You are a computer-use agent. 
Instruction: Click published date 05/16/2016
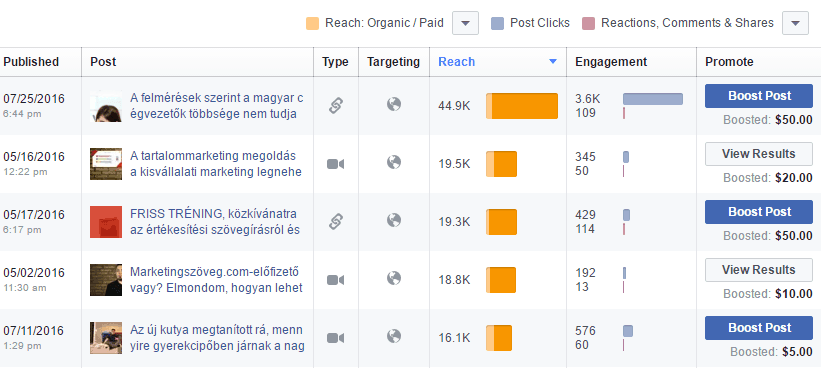(x=34, y=157)
